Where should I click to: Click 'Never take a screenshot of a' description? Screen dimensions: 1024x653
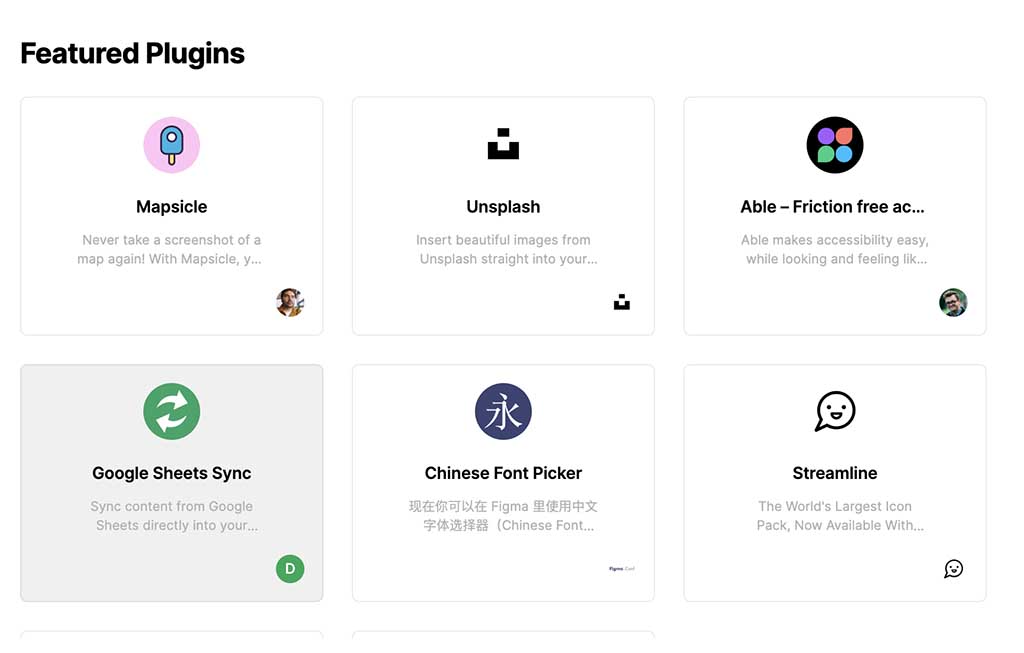click(171, 240)
